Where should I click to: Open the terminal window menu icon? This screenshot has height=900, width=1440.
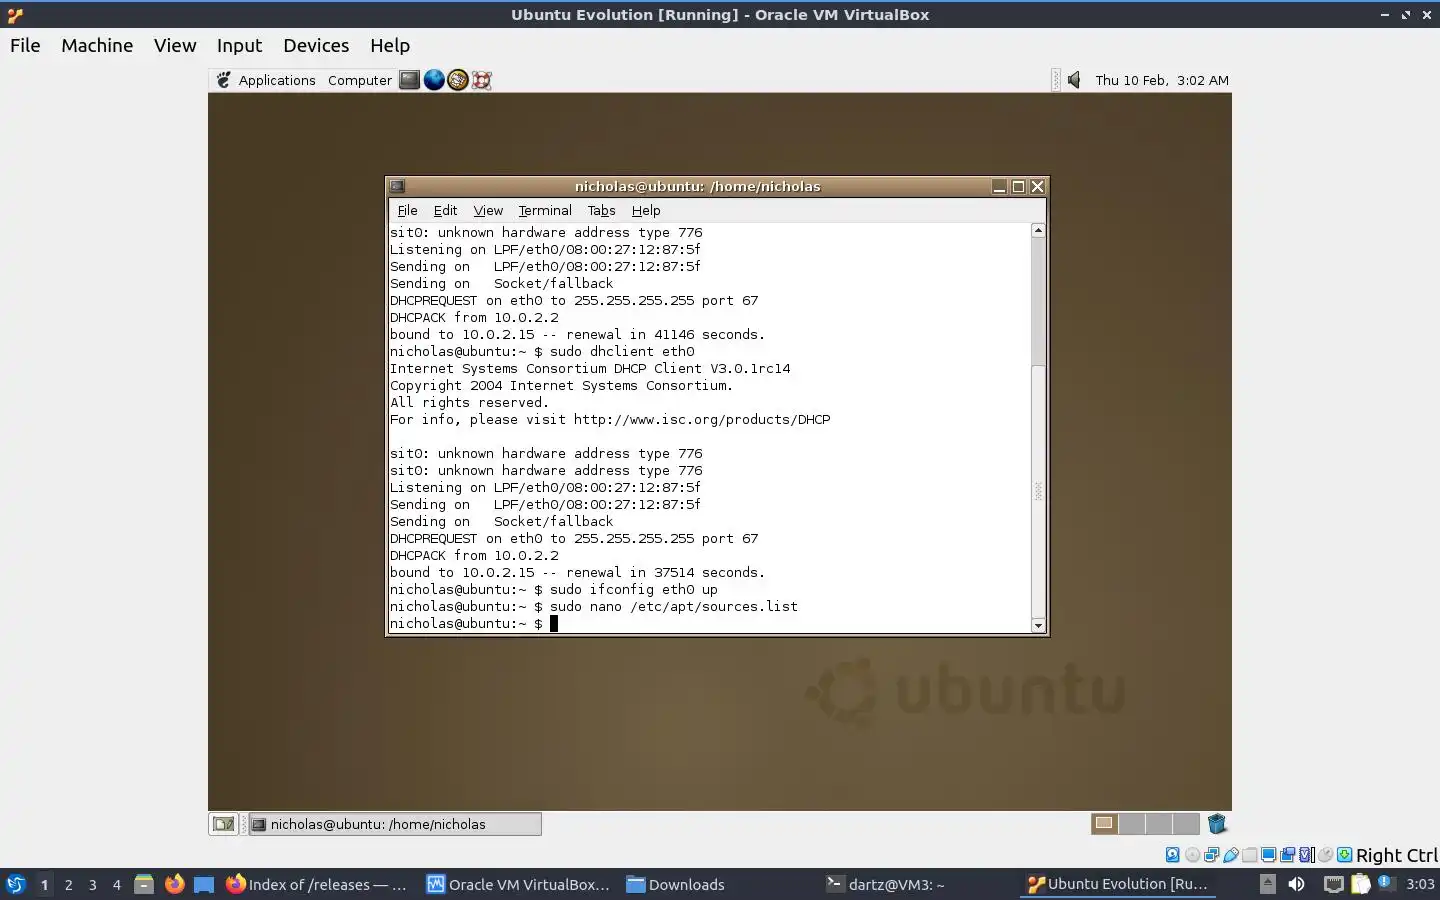397,186
